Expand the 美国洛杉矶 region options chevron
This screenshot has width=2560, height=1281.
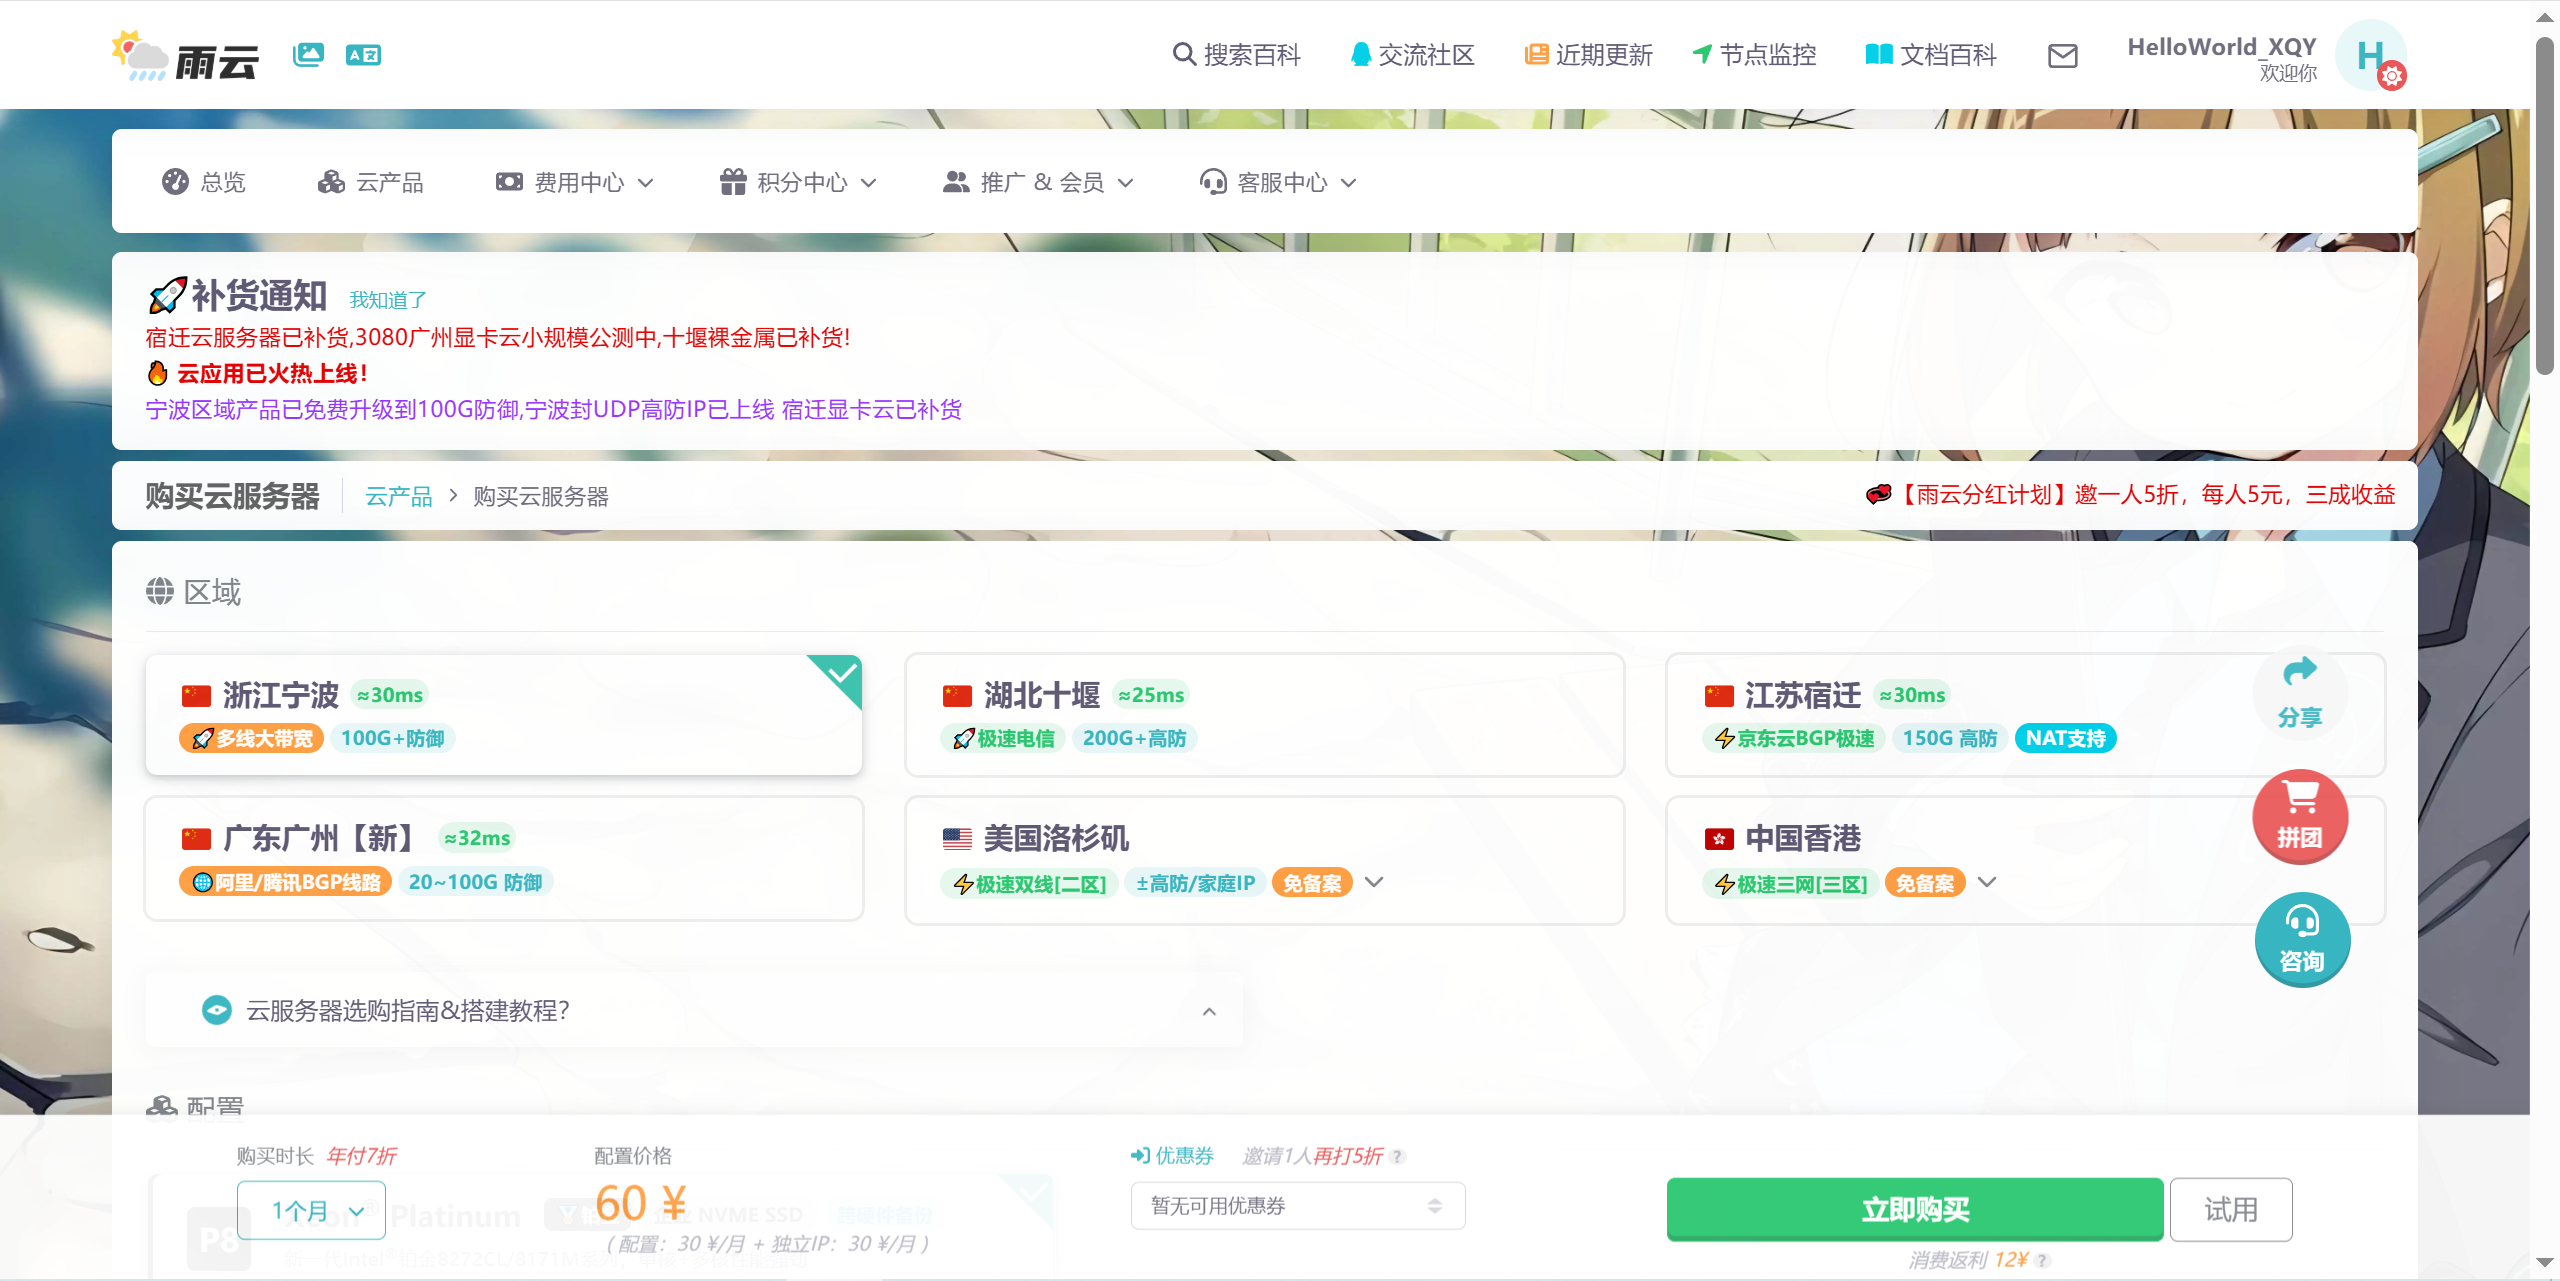click(1374, 882)
